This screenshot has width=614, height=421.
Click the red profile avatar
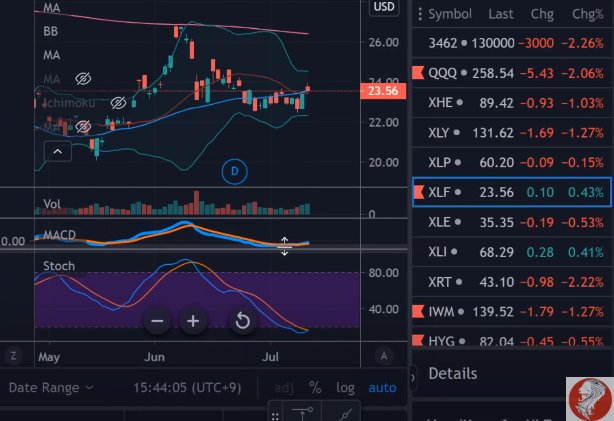pyautogui.click(x=590, y=399)
